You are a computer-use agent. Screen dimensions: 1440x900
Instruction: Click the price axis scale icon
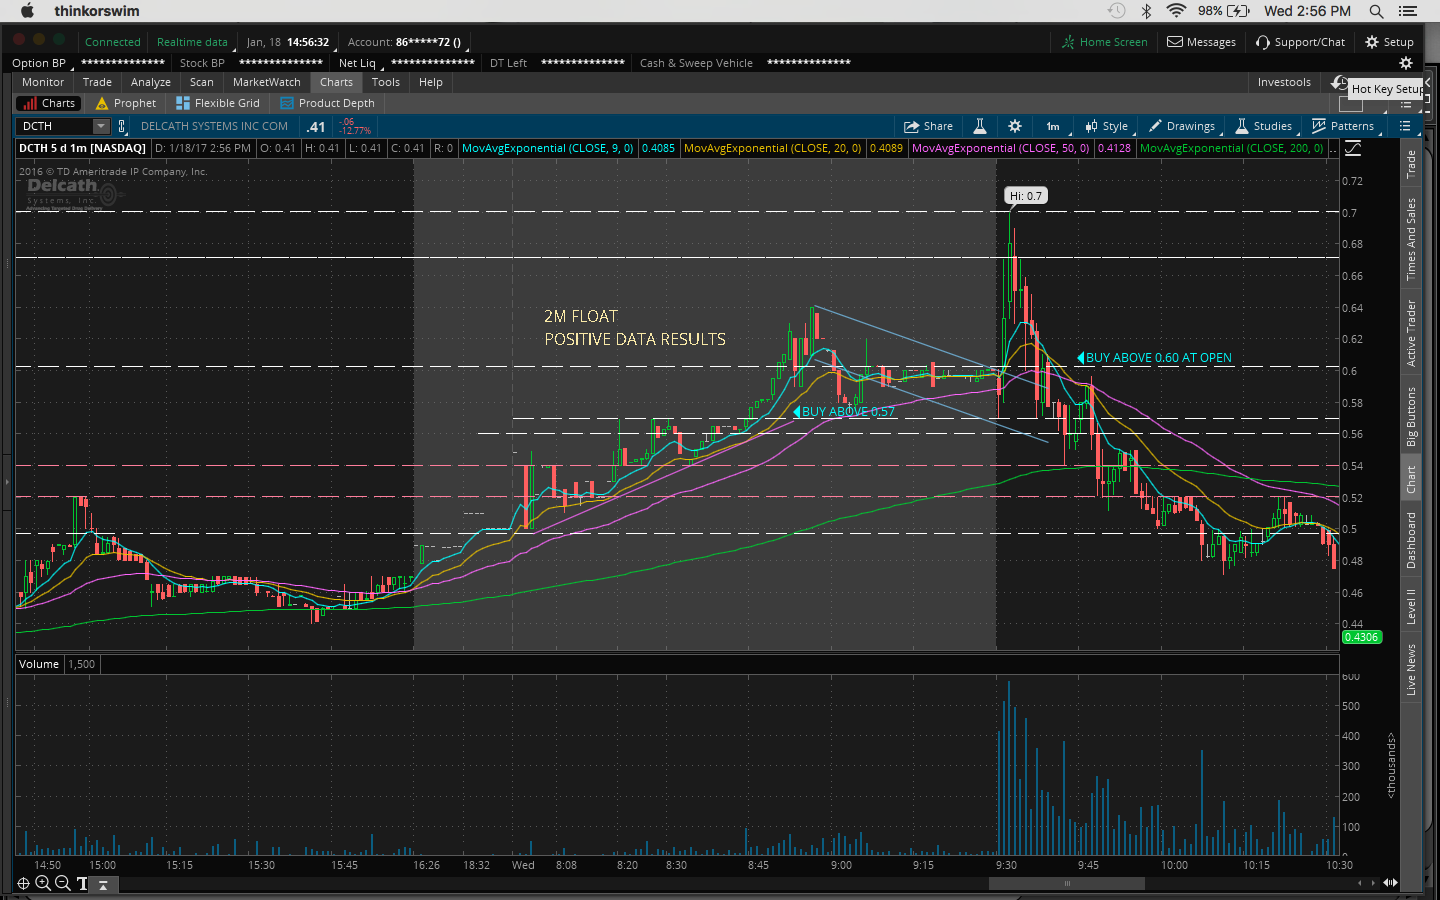1353,148
